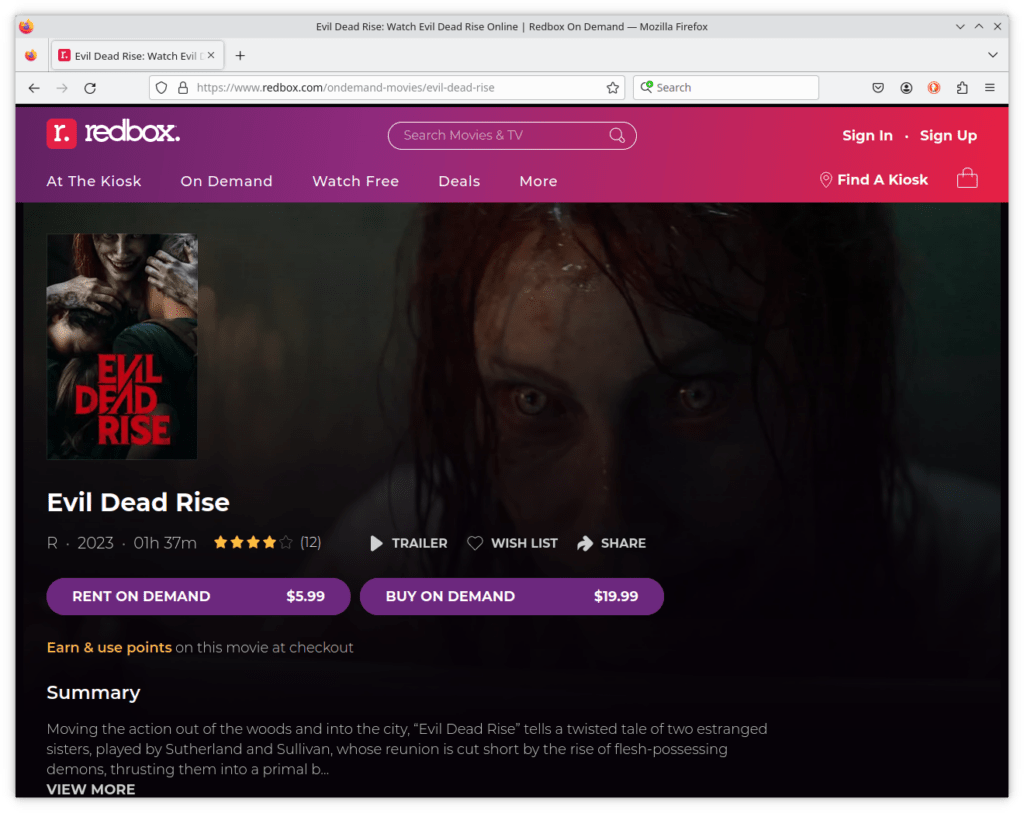
Task: Click the Wish List heart icon
Action: [x=475, y=543]
